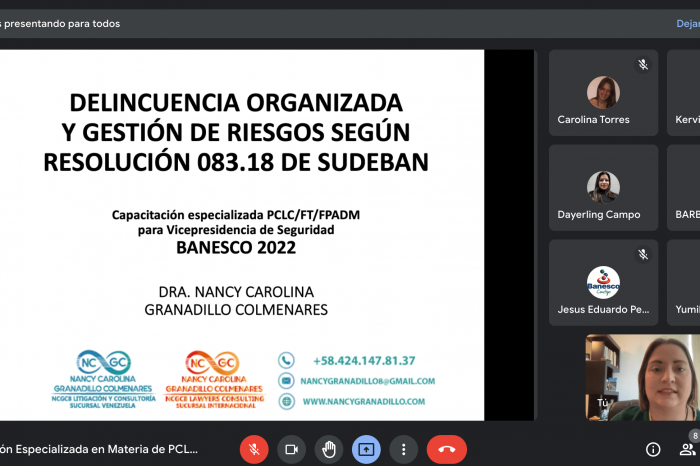Click the nancygranadillo8@gmail.com address
The image size is (700, 466).
(367, 381)
